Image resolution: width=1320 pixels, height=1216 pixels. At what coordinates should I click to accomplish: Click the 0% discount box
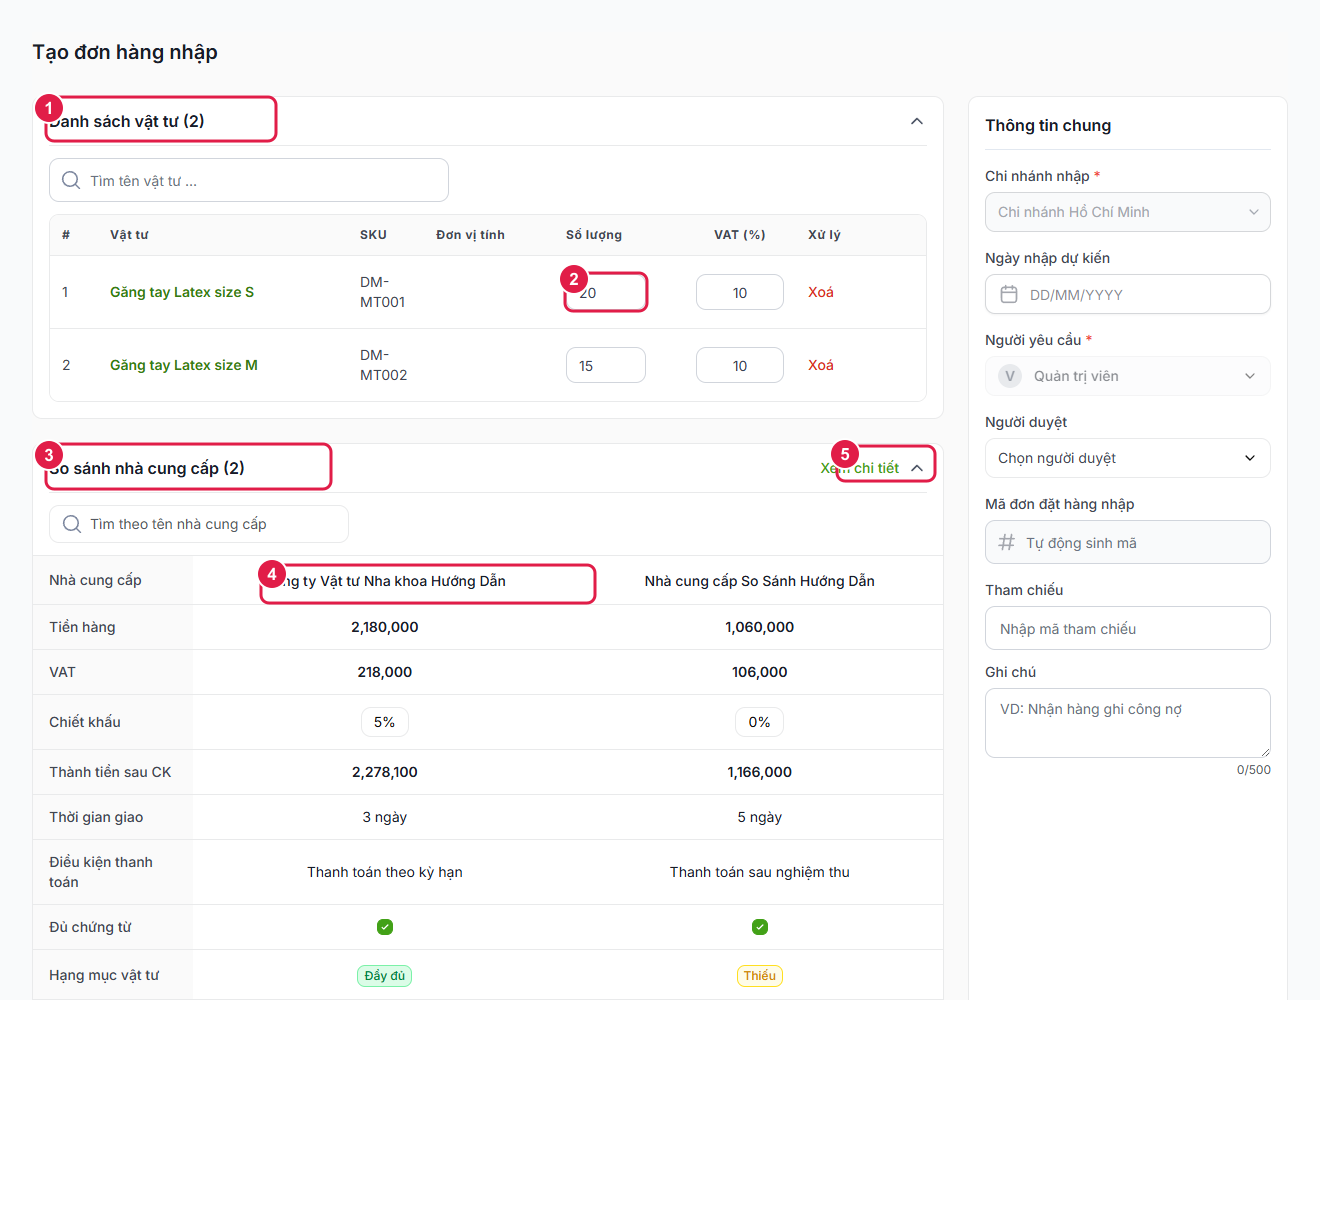point(760,722)
